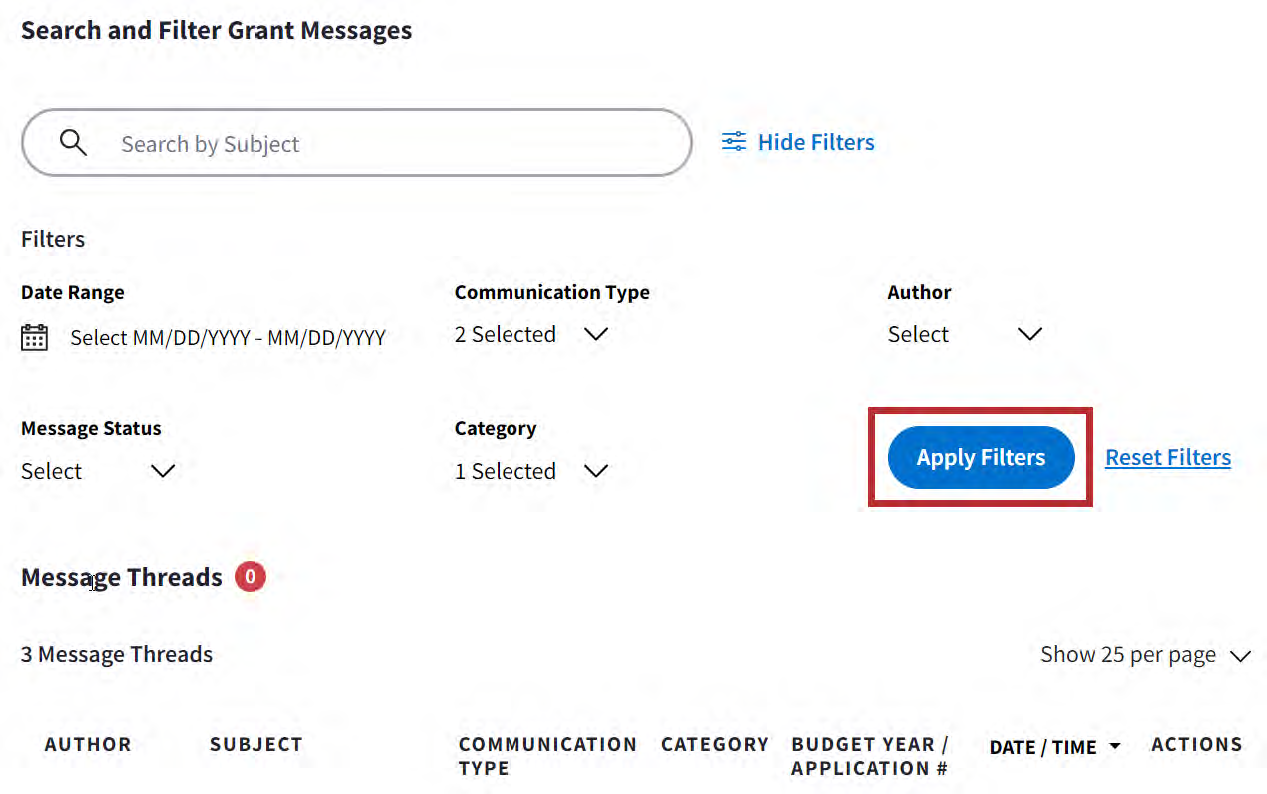Screen dimensions: 1267x794
Task: Open the Author dropdown
Action: coord(965,334)
